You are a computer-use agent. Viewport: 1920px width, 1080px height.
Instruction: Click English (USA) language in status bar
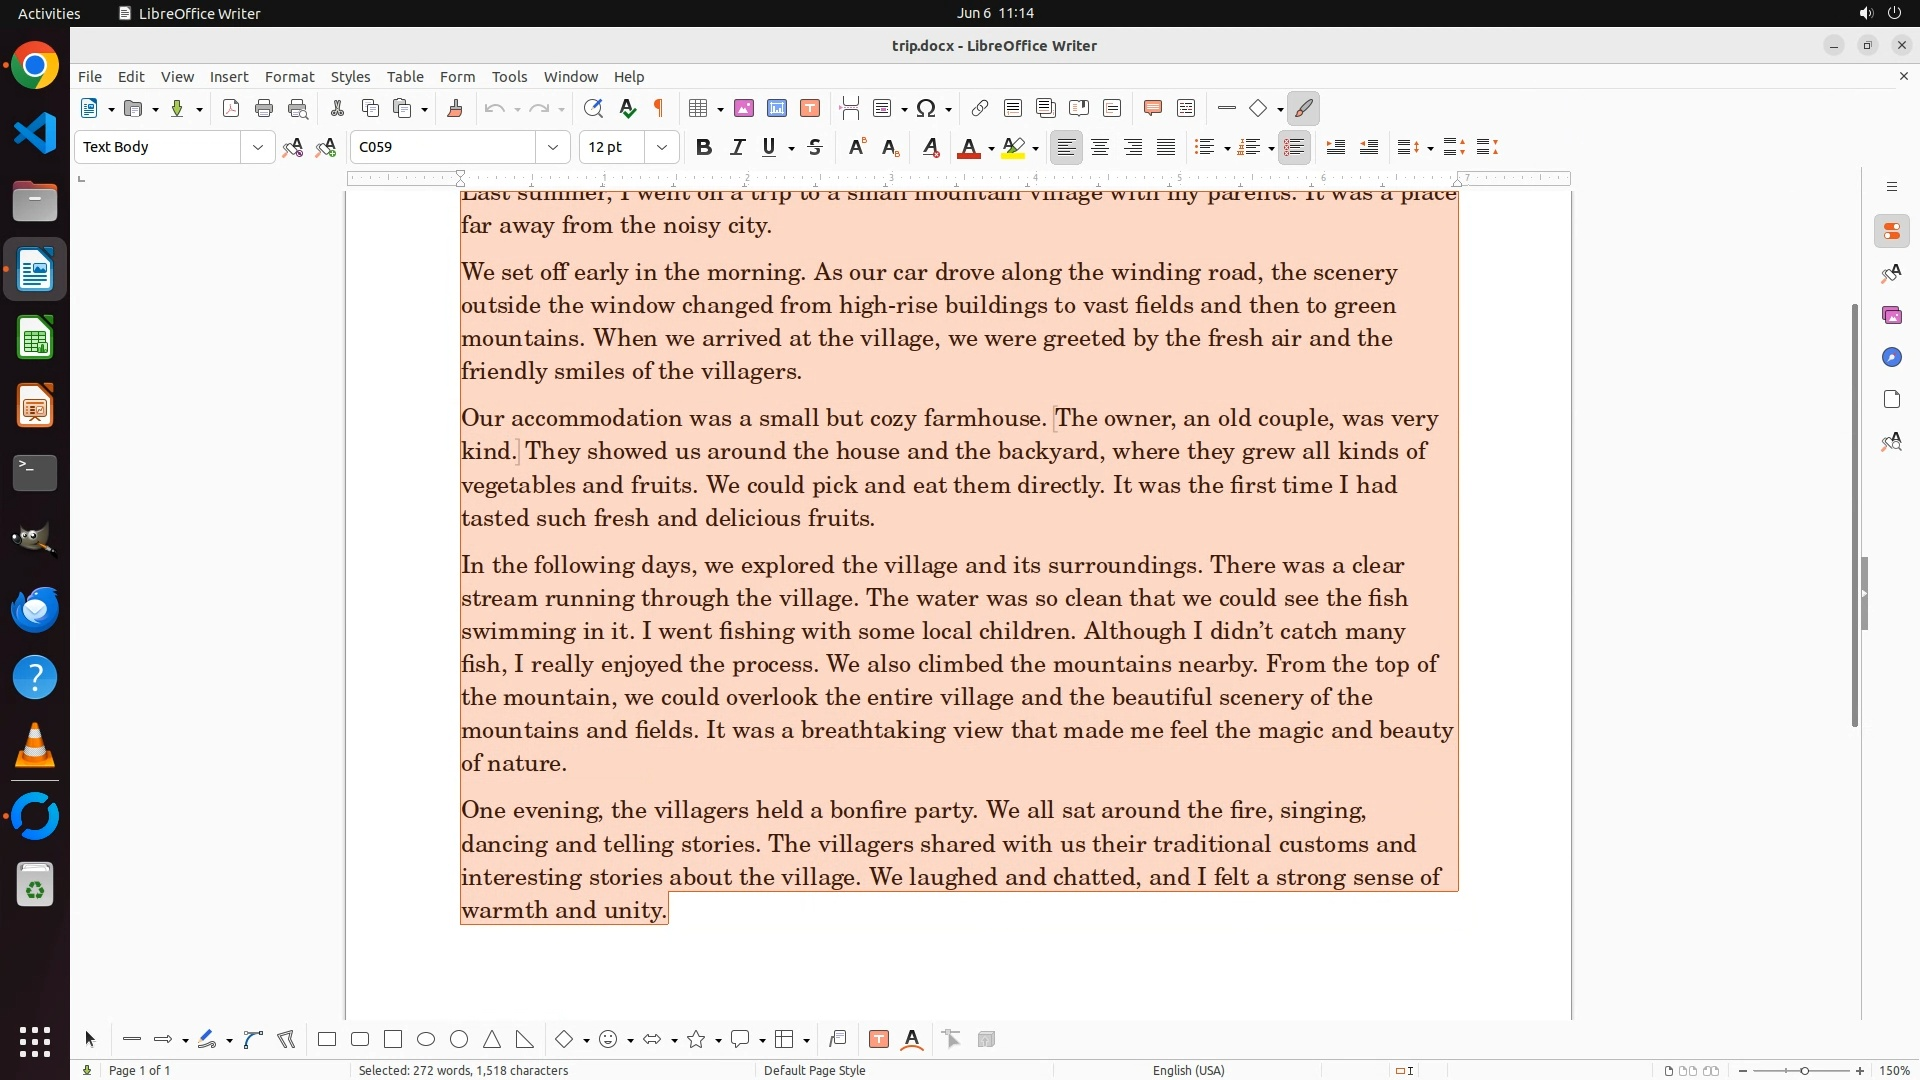(x=1188, y=1070)
